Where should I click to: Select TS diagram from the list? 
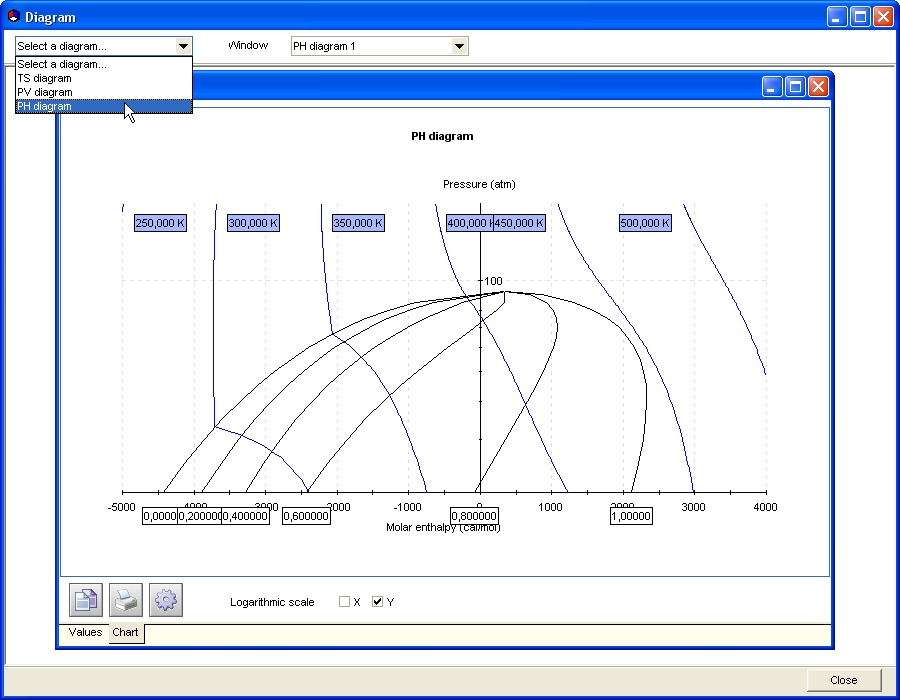coord(104,78)
